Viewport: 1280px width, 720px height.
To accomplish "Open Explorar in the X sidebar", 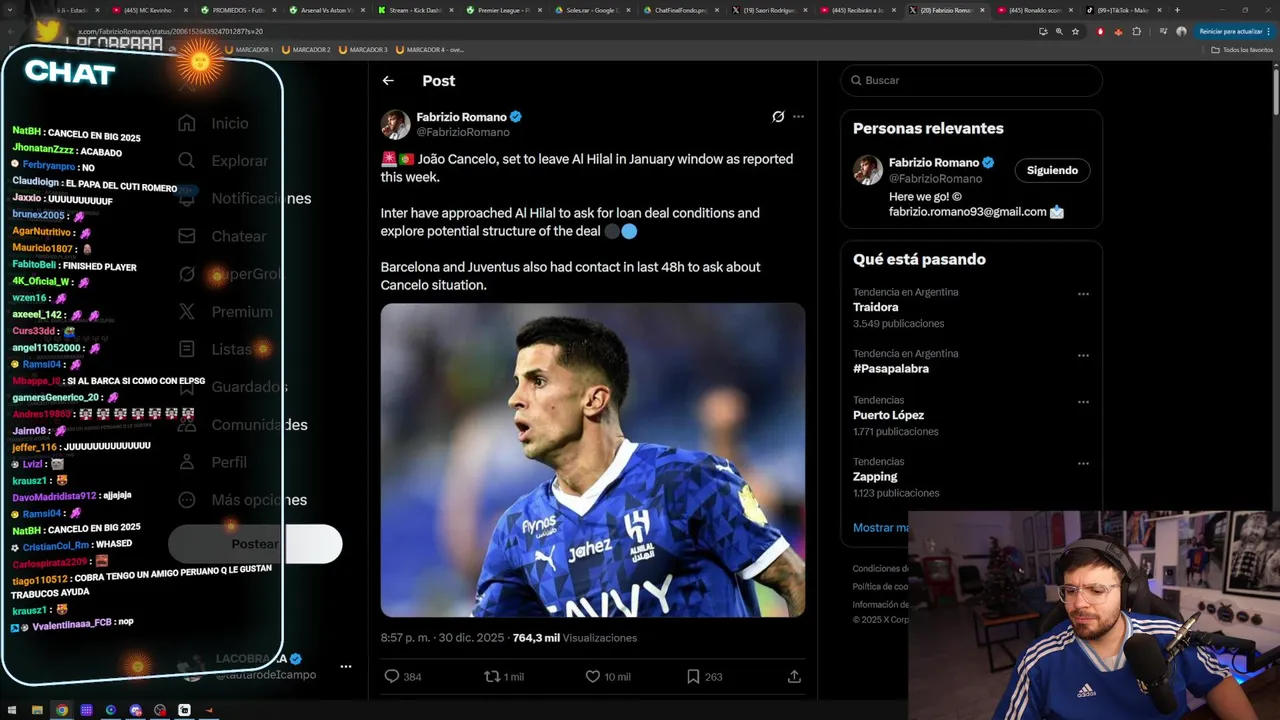I will click(x=222, y=161).
